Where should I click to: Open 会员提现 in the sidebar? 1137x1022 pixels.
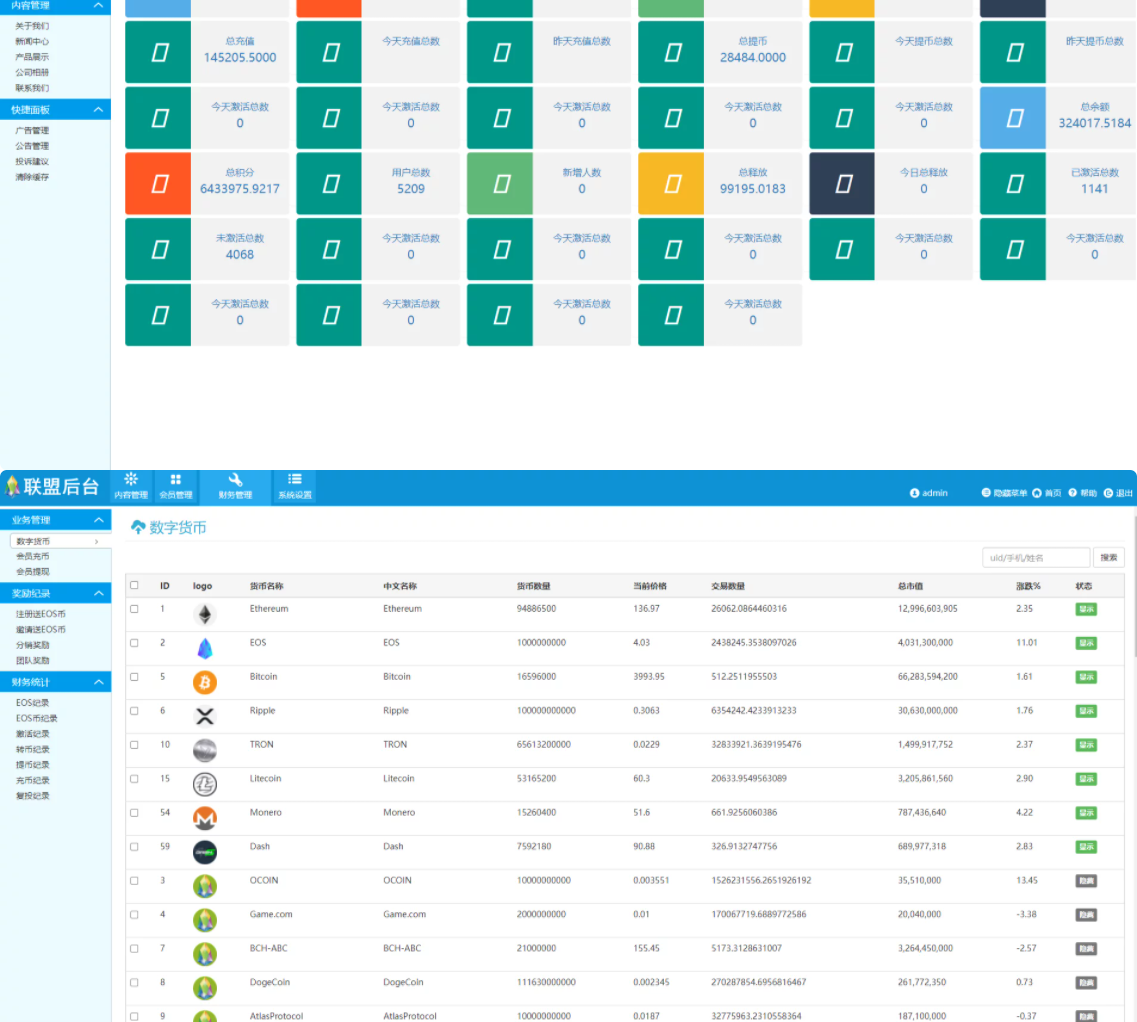(33, 572)
